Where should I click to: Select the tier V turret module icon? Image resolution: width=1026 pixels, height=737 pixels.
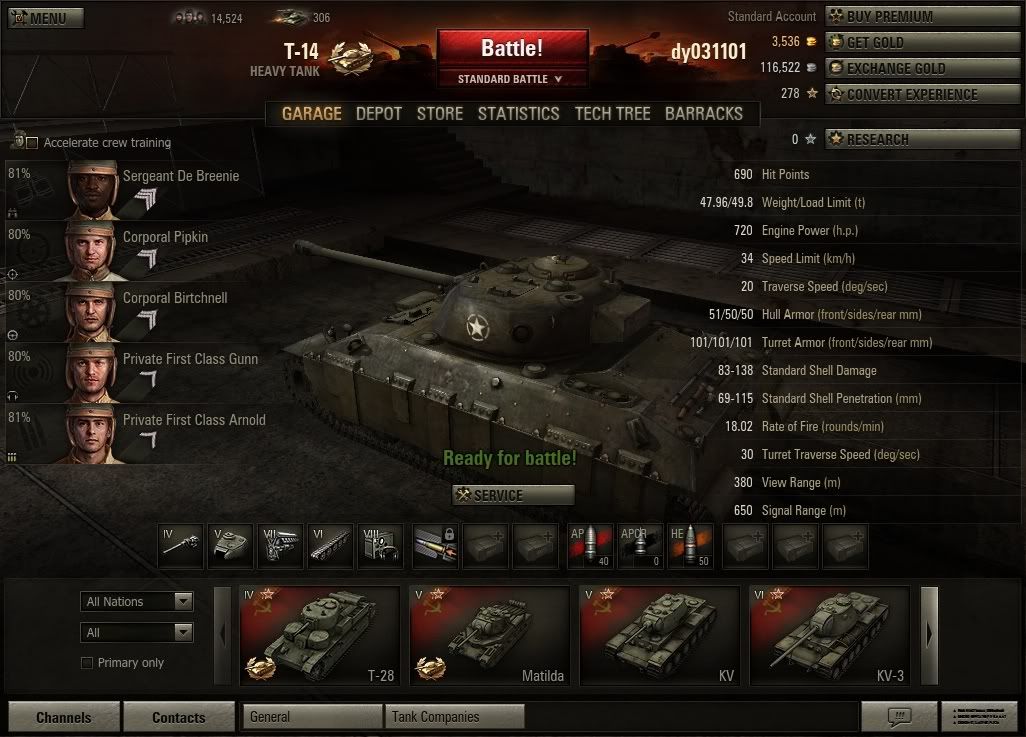(x=230, y=545)
